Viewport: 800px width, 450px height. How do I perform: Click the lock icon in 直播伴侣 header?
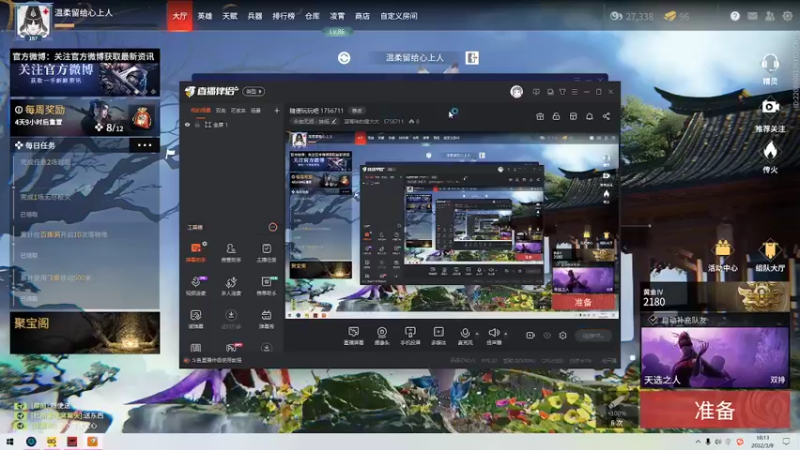pyautogui.click(x=556, y=116)
